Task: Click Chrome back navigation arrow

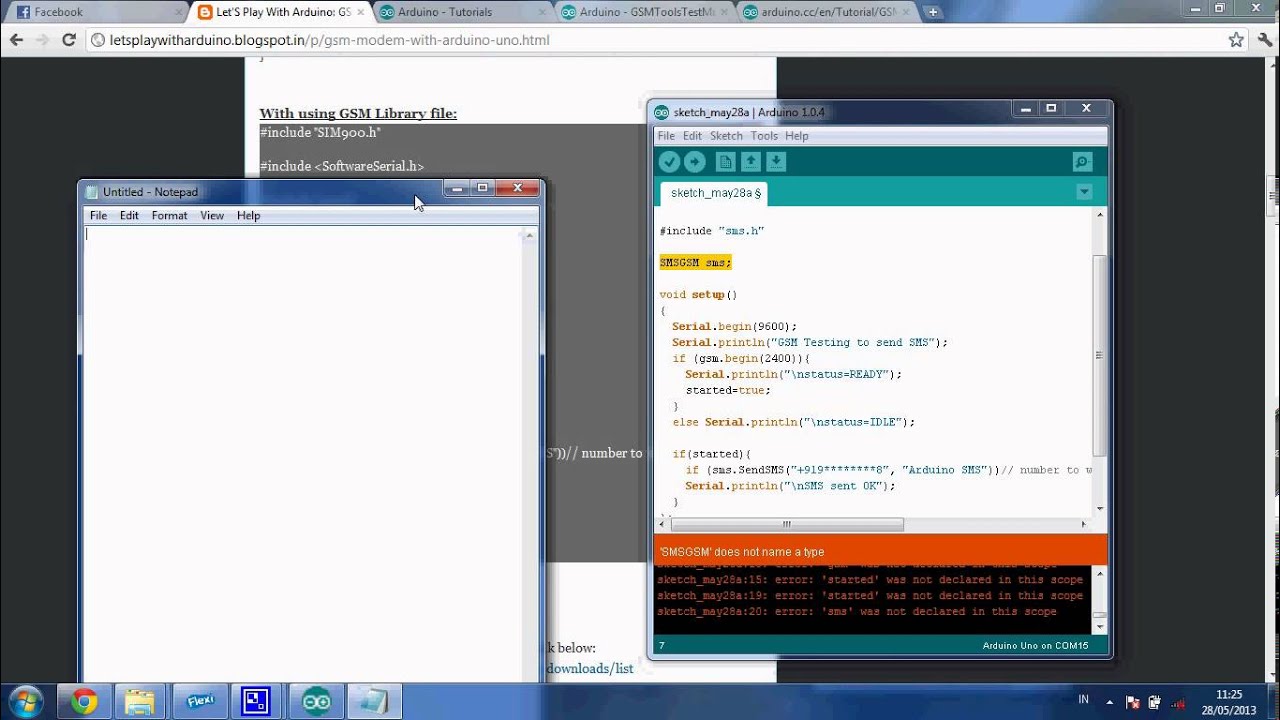Action: 16,40
